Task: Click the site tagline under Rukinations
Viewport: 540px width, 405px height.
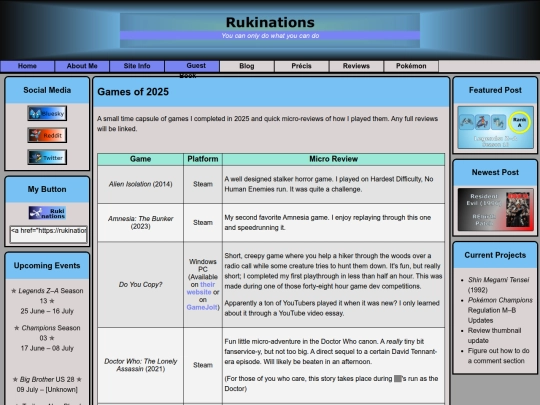Action: click(x=270, y=36)
